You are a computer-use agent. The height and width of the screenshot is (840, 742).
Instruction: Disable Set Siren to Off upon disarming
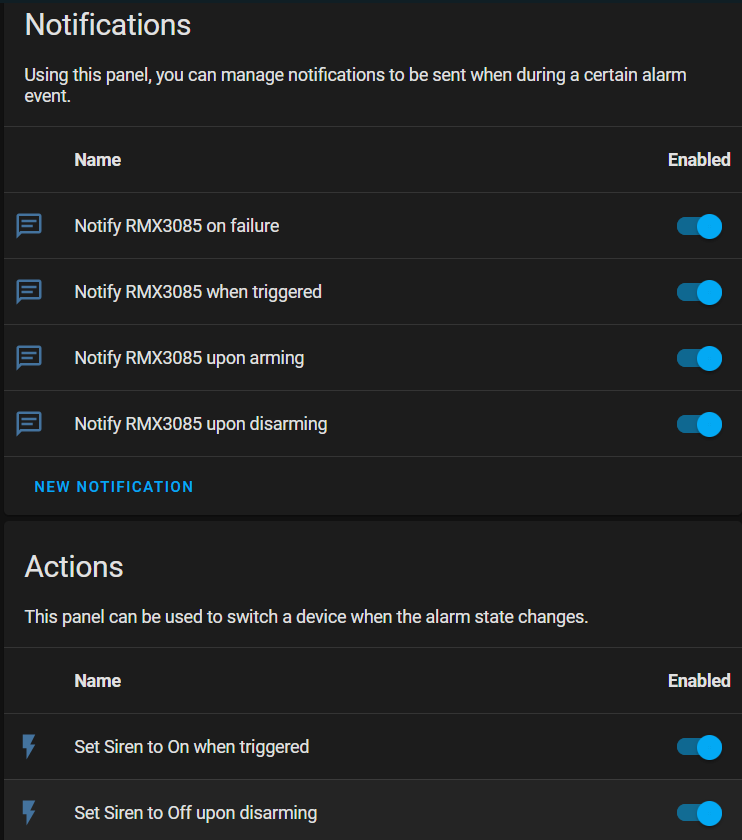coord(699,813)
